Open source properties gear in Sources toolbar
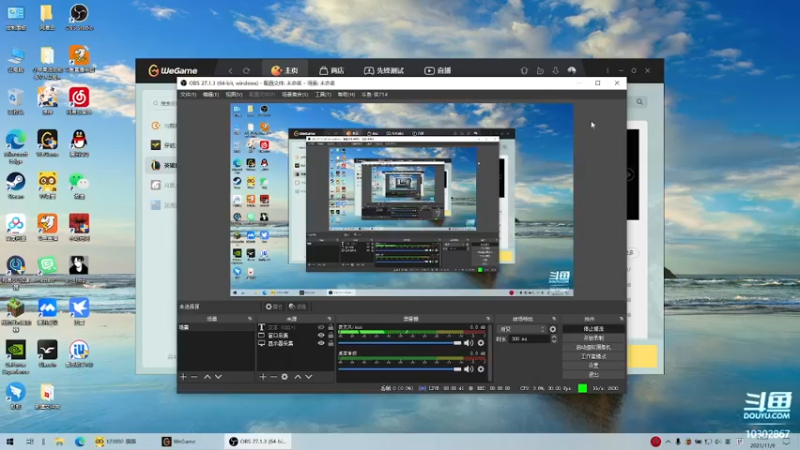 (x=285, y=377)
